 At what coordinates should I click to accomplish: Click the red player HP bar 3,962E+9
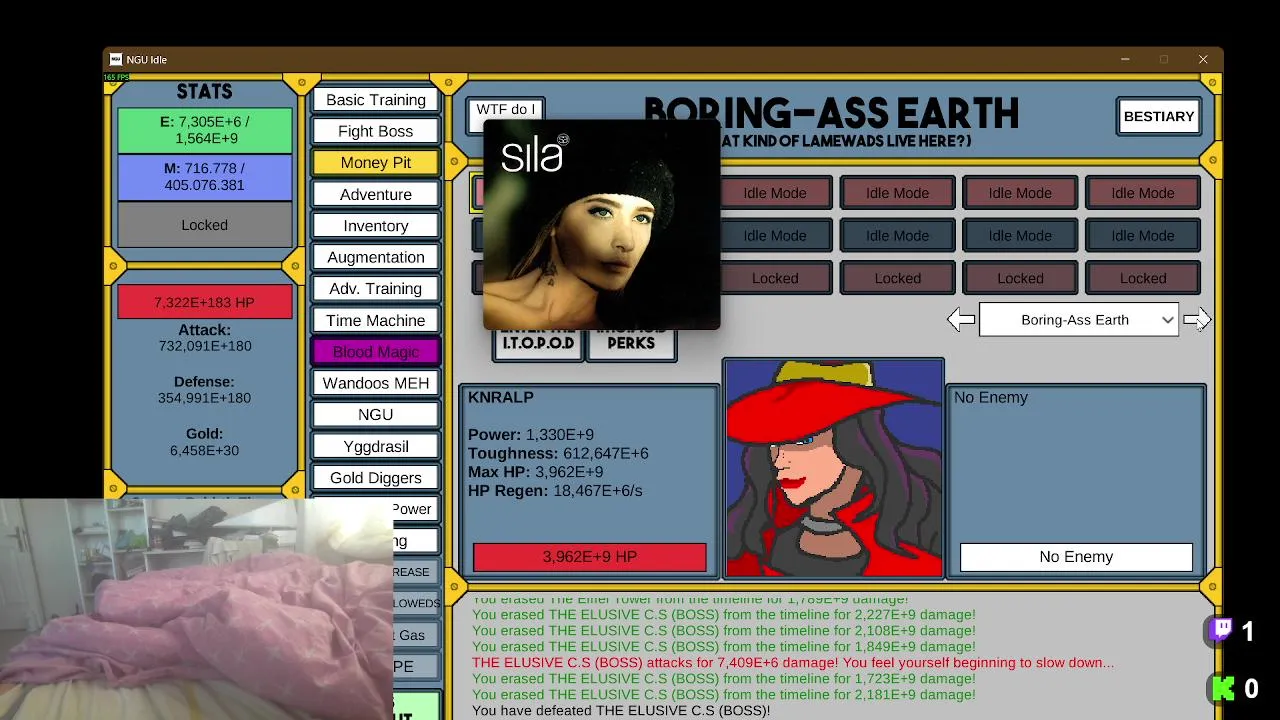click(x=590, y=557)
